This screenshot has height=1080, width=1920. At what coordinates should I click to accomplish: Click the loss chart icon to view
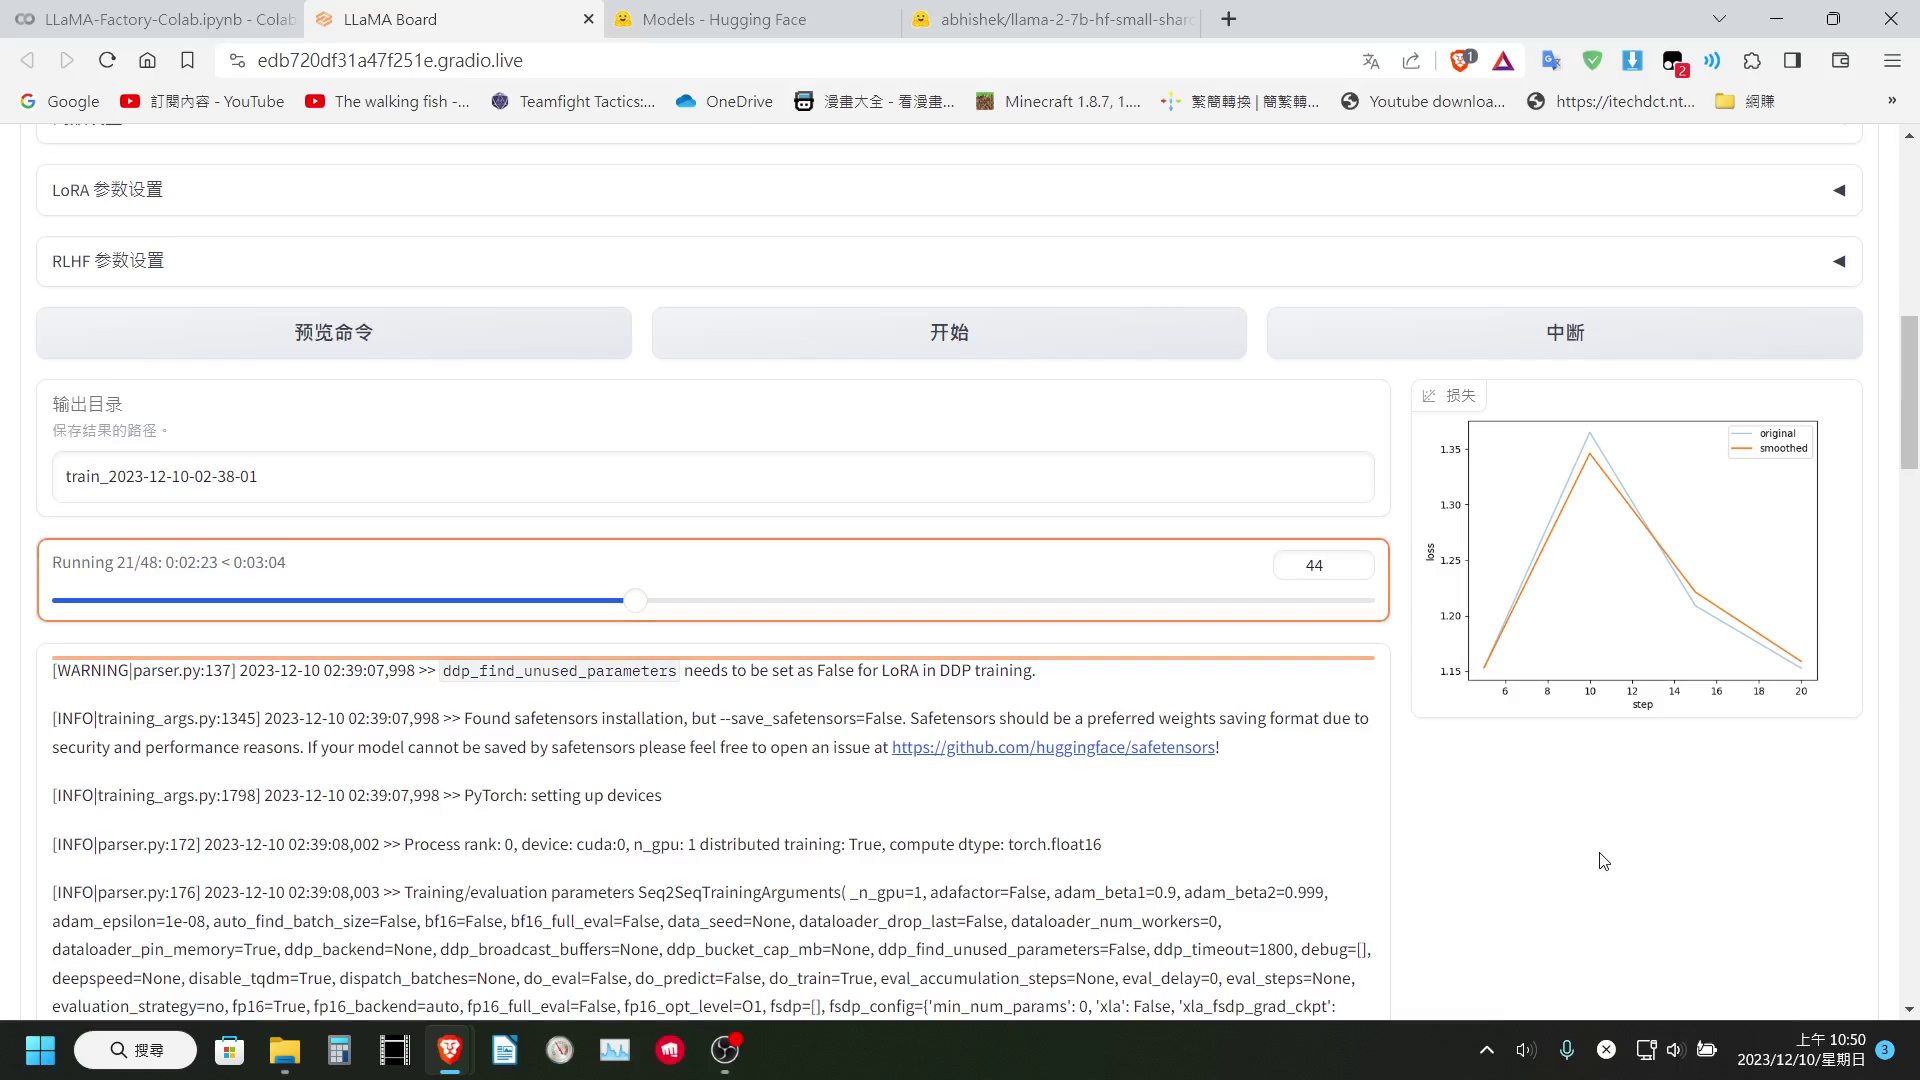pyautogui.click(x=1429, y=396)
